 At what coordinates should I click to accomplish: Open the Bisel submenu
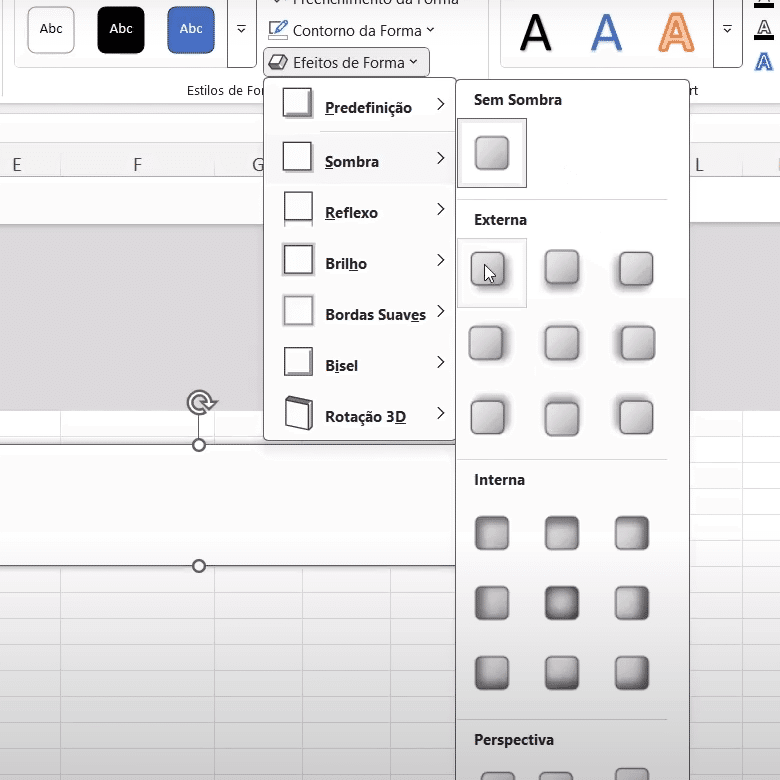(x=360, y=363)
